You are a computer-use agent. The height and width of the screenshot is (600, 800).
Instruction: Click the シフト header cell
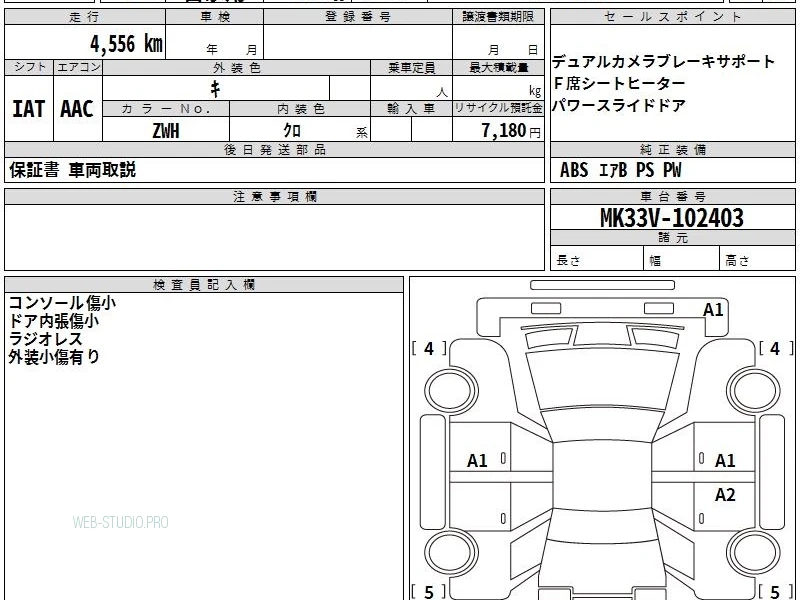click(x=29, y=67)
